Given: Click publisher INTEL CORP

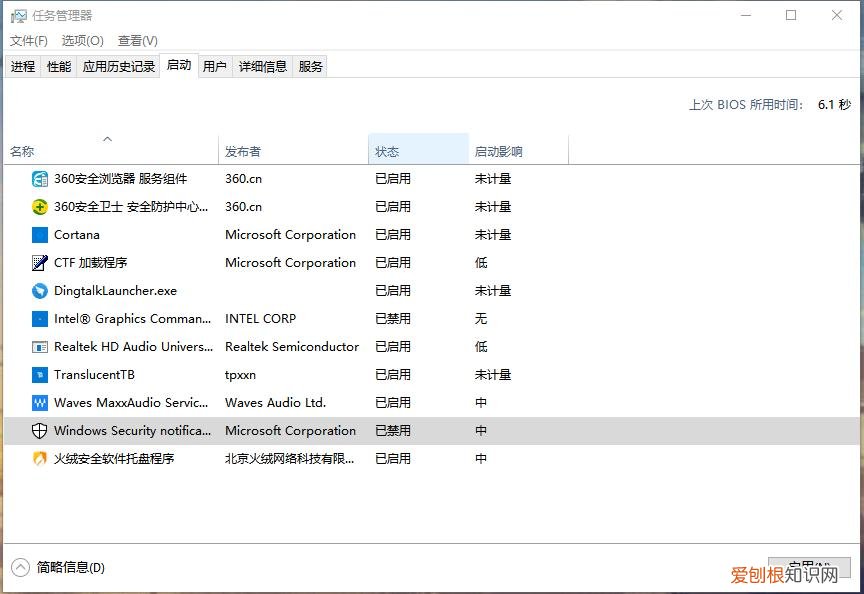Looking at the screenshot, I should tap(261, 318).
